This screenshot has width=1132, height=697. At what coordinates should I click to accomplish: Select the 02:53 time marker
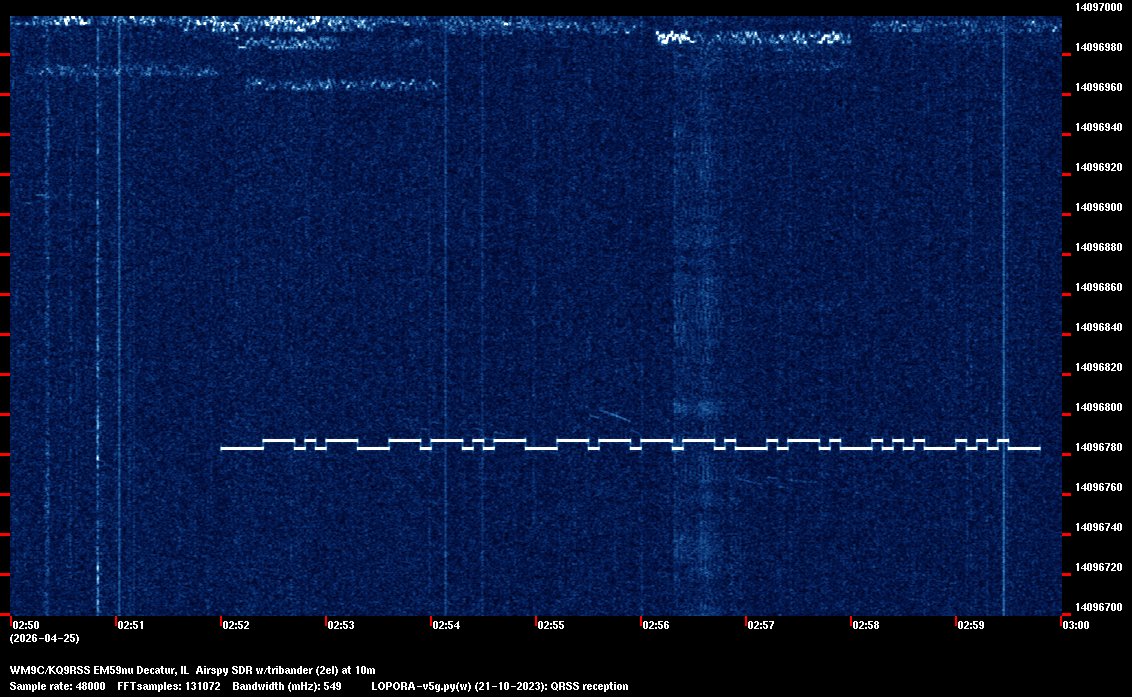[341, 625]
